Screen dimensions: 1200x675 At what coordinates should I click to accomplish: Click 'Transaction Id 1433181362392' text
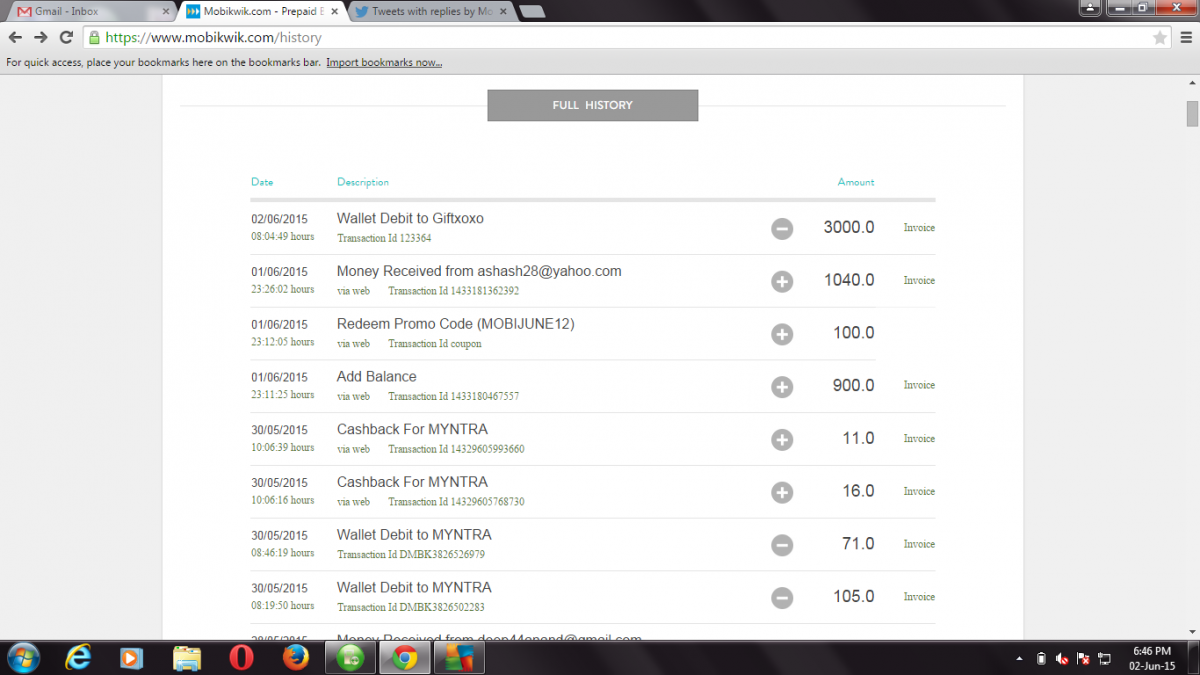point(453,291)
